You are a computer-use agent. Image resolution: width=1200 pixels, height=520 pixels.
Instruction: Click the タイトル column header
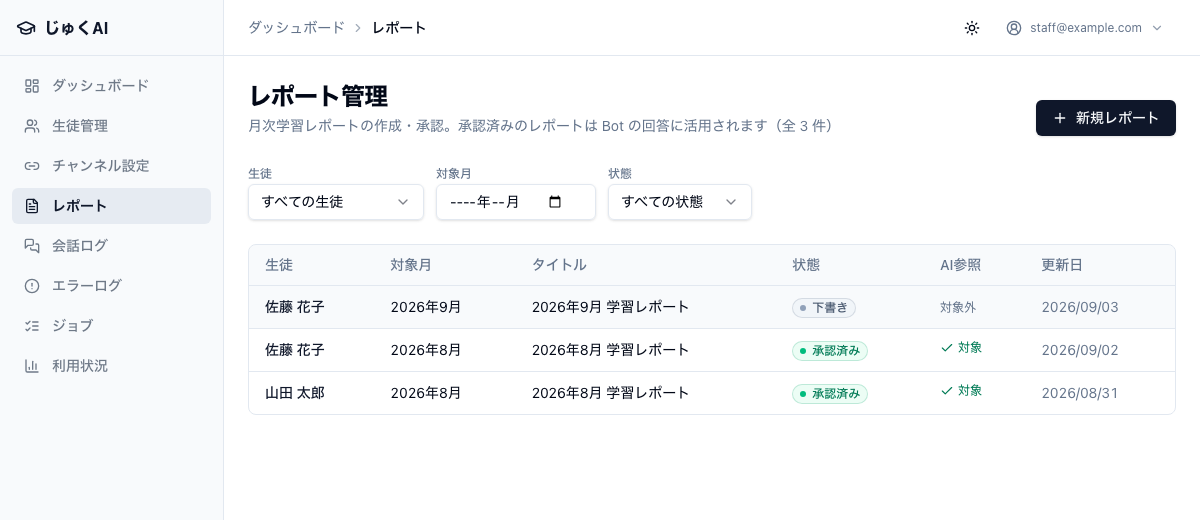(x=559, y=265)
